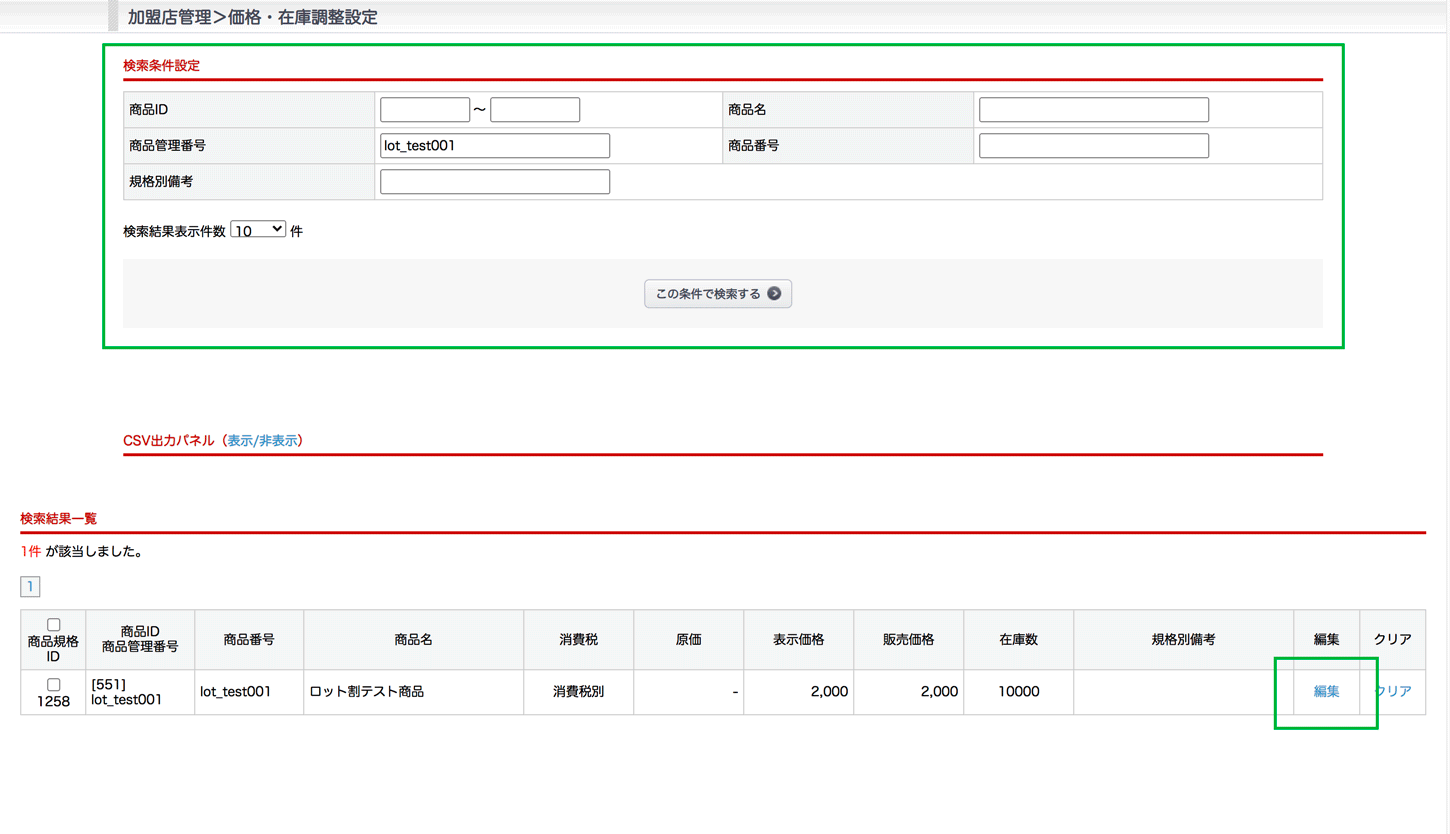Click the 商品番号 input field
This screenshot has height=834, width=1450.
click(x=1093, y=146)
